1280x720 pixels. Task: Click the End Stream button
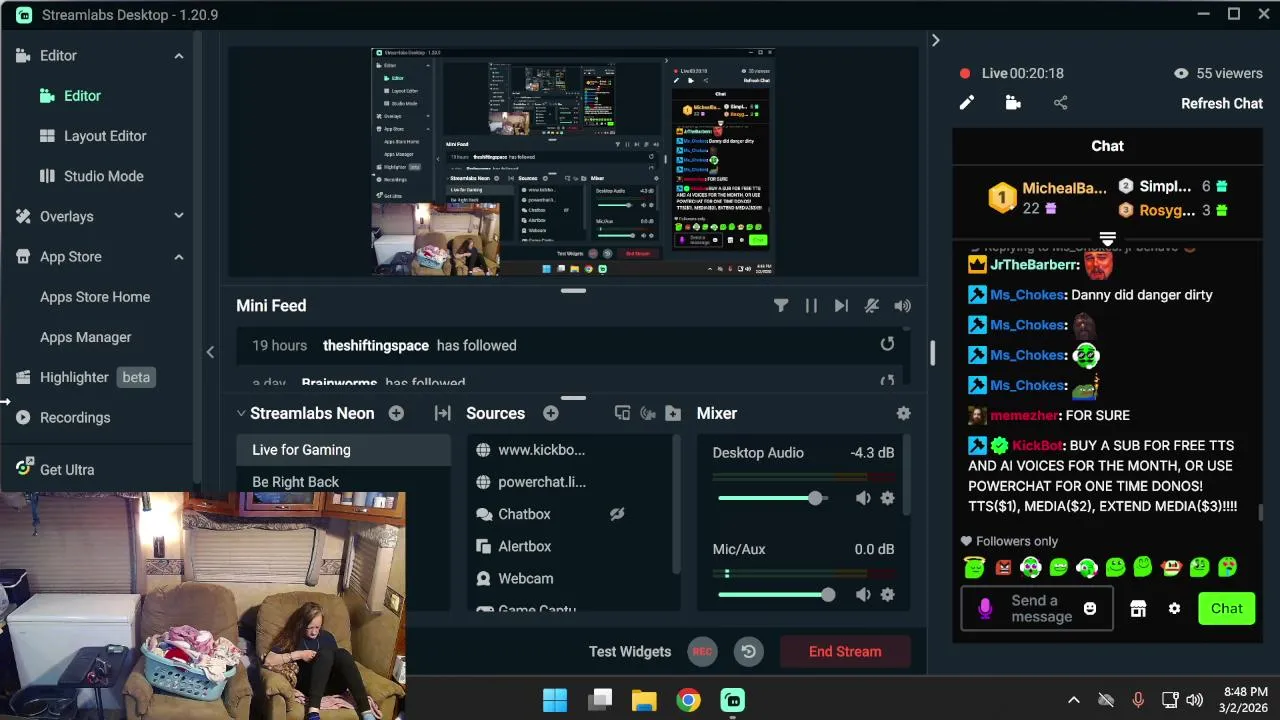point(845,651)
